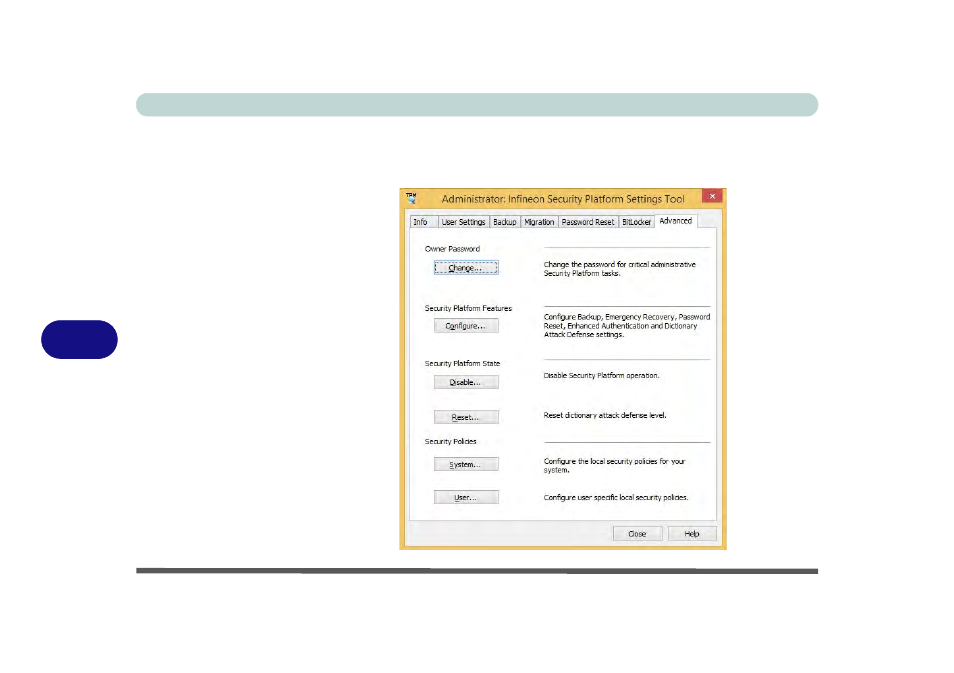Click the TPM application icon in title bar

click(x=412, y=198)
